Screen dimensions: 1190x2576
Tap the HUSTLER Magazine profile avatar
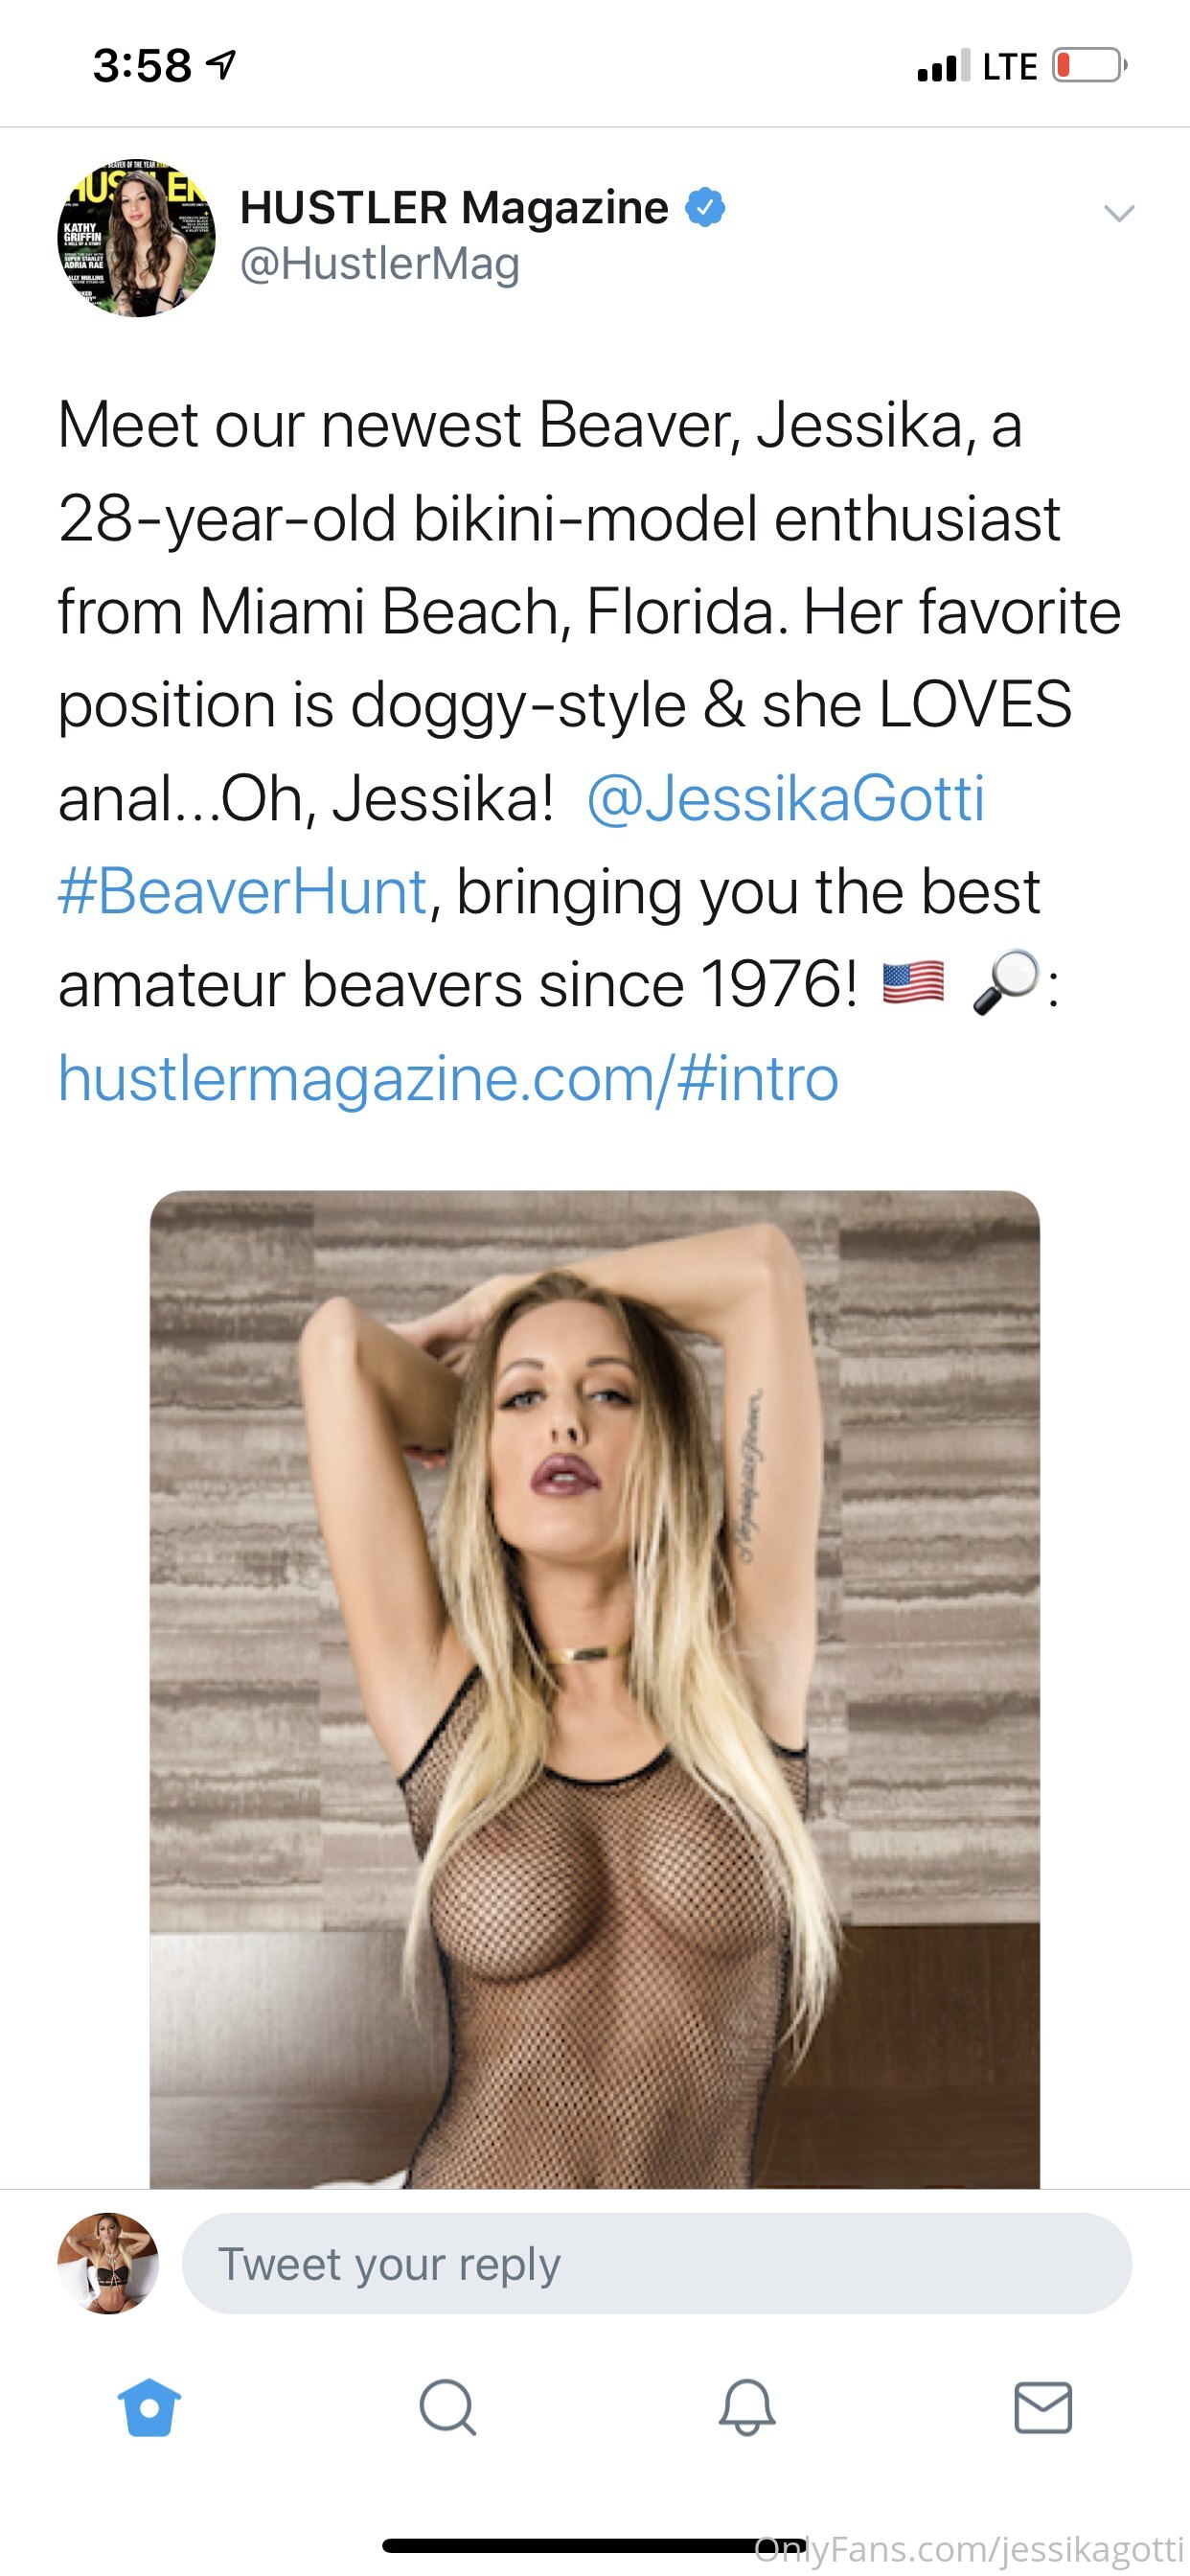[136, 238]
